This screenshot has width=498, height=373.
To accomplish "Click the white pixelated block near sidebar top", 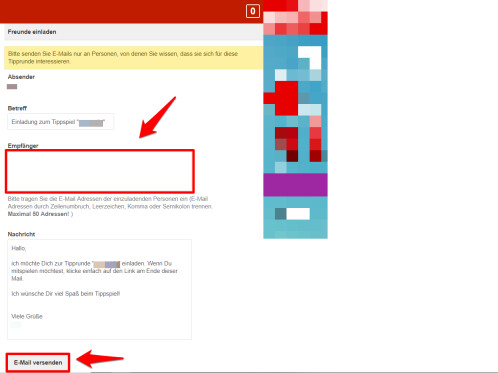I will 310,57.
